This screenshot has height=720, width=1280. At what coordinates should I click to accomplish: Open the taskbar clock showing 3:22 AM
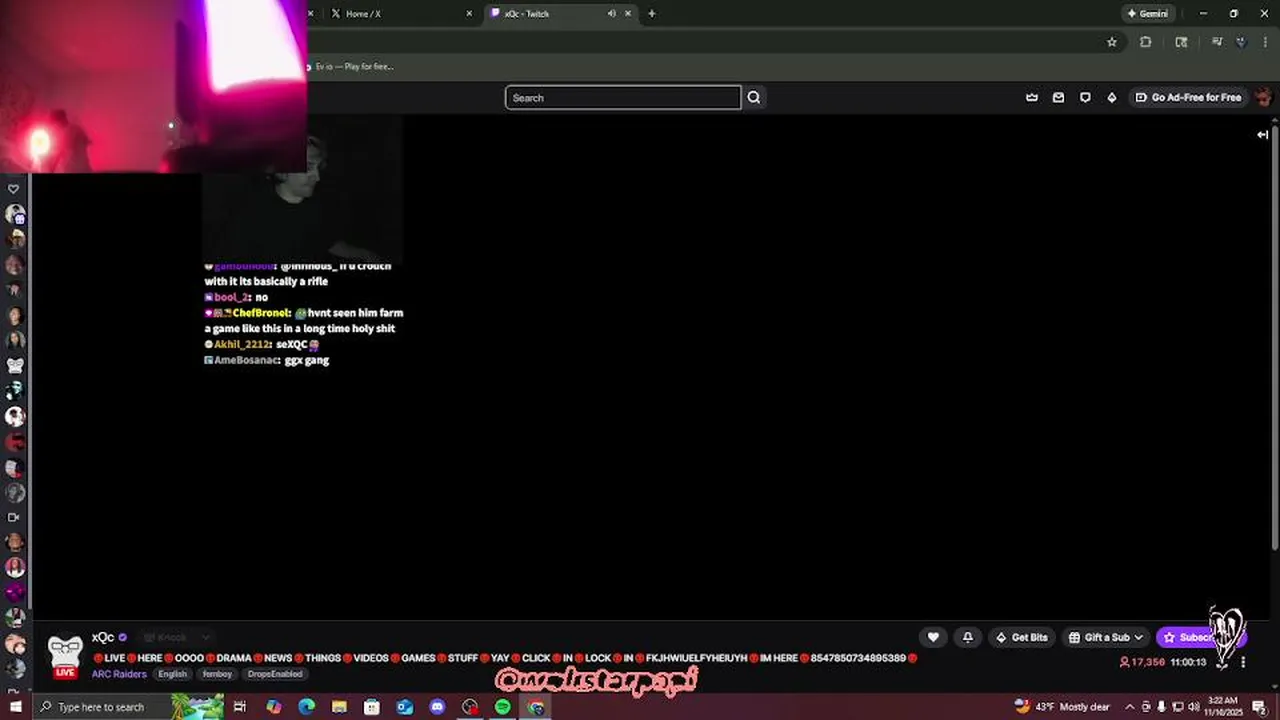[1222, 707]
